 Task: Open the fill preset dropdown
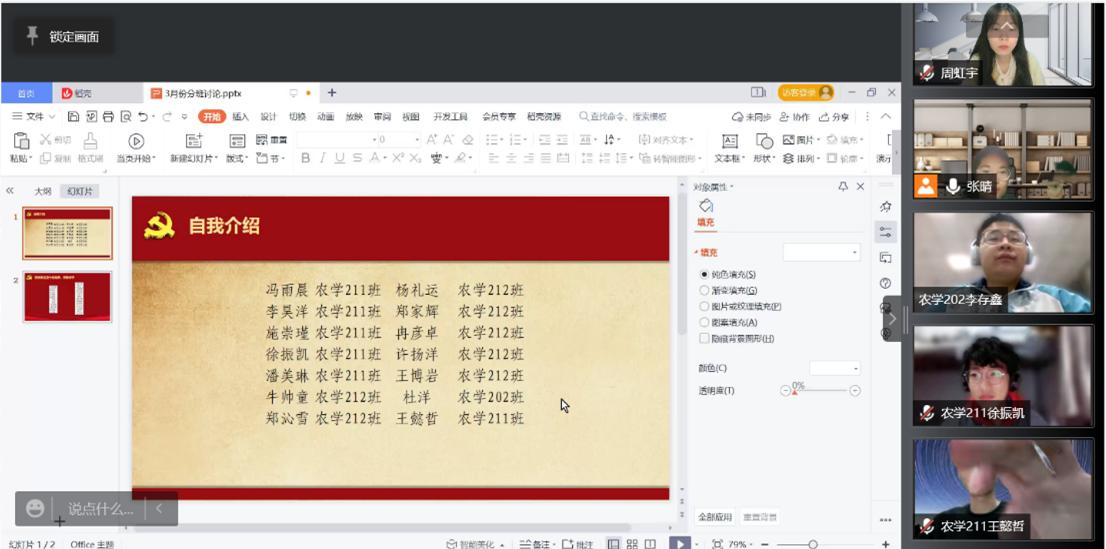821,253
